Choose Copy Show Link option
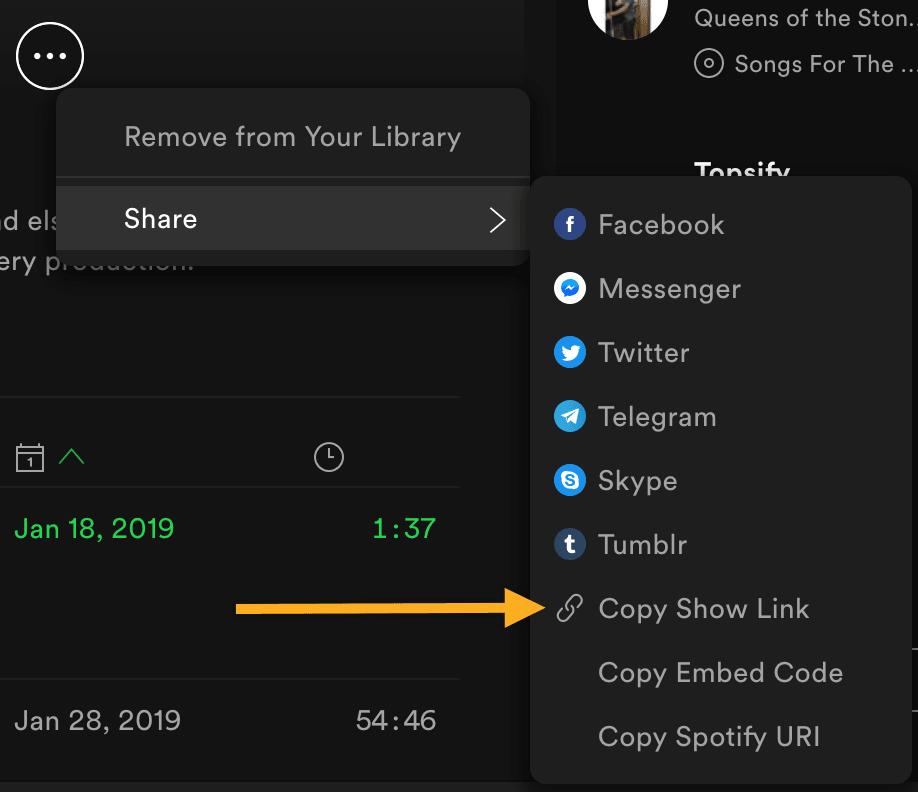This screenshot has height=792, width=918. pos(703,608)
